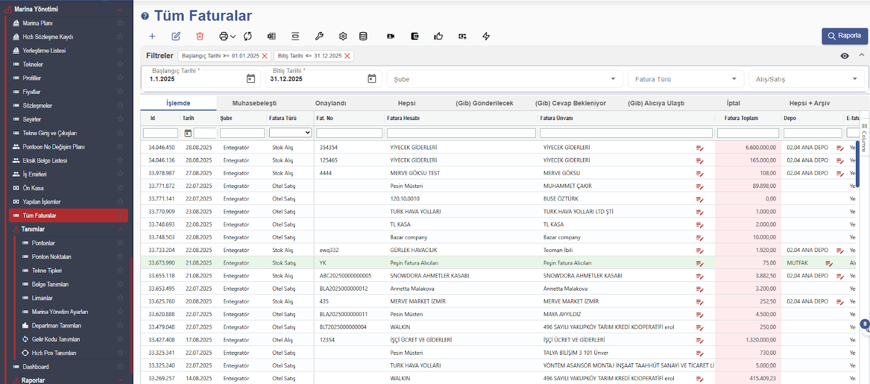The height and width of the screenshot is (384, 870).
Task: Click the red trash delete icon
Action: (200, 36)
